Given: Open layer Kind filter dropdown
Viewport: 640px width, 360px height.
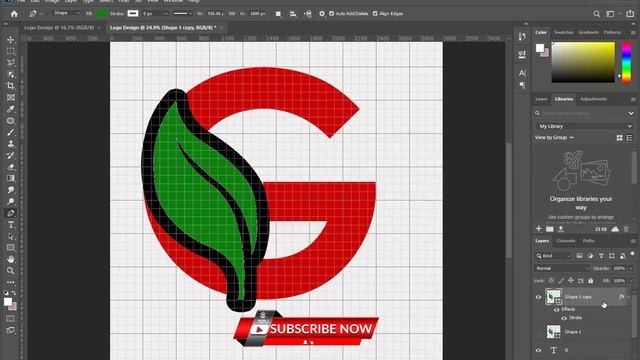Looking at the screenshot, I should (553, 256).
